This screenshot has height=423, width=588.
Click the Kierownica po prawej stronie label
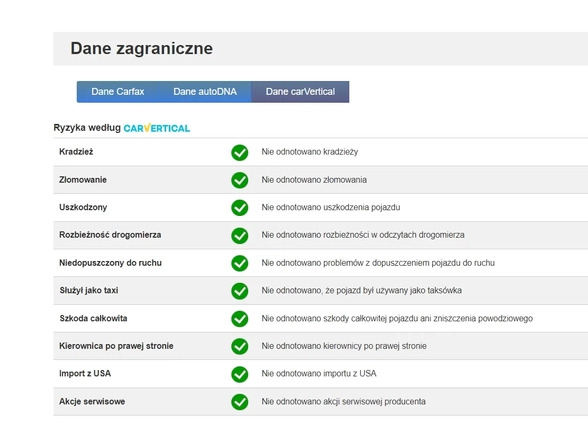[116, 346]
